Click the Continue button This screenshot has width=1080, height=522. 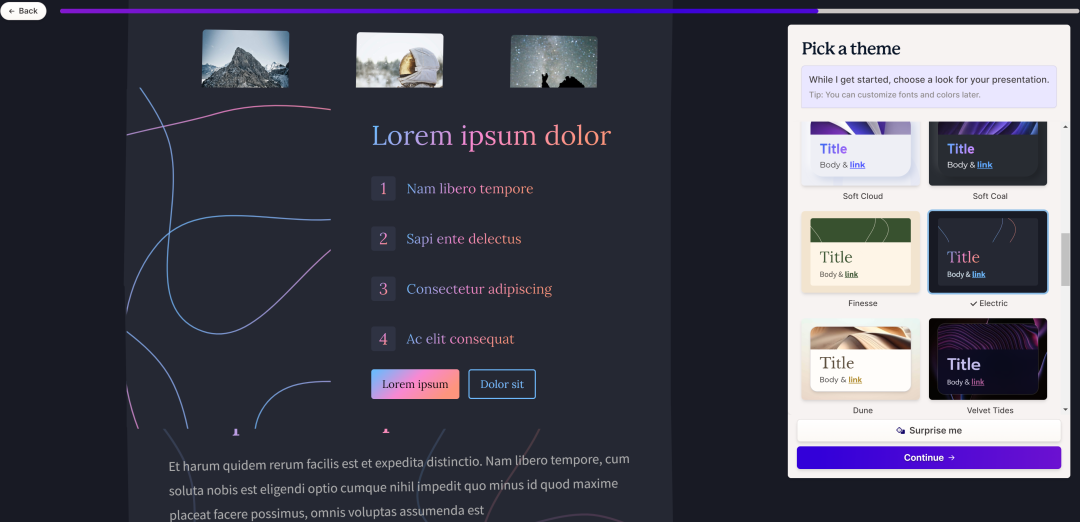[x=928, y=457]
